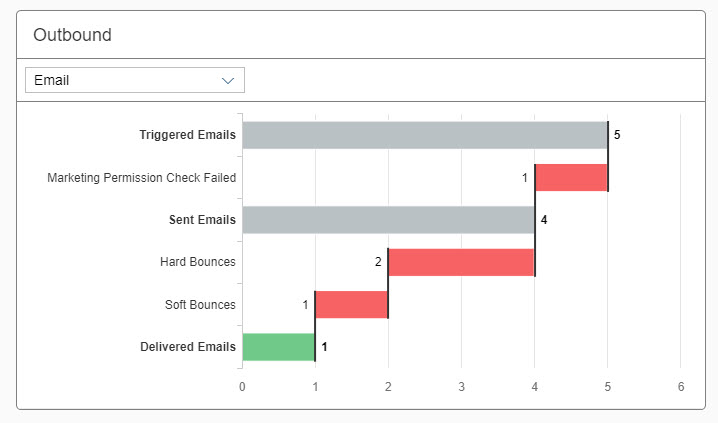Click the x-axis tick label 6

[681, 386]
